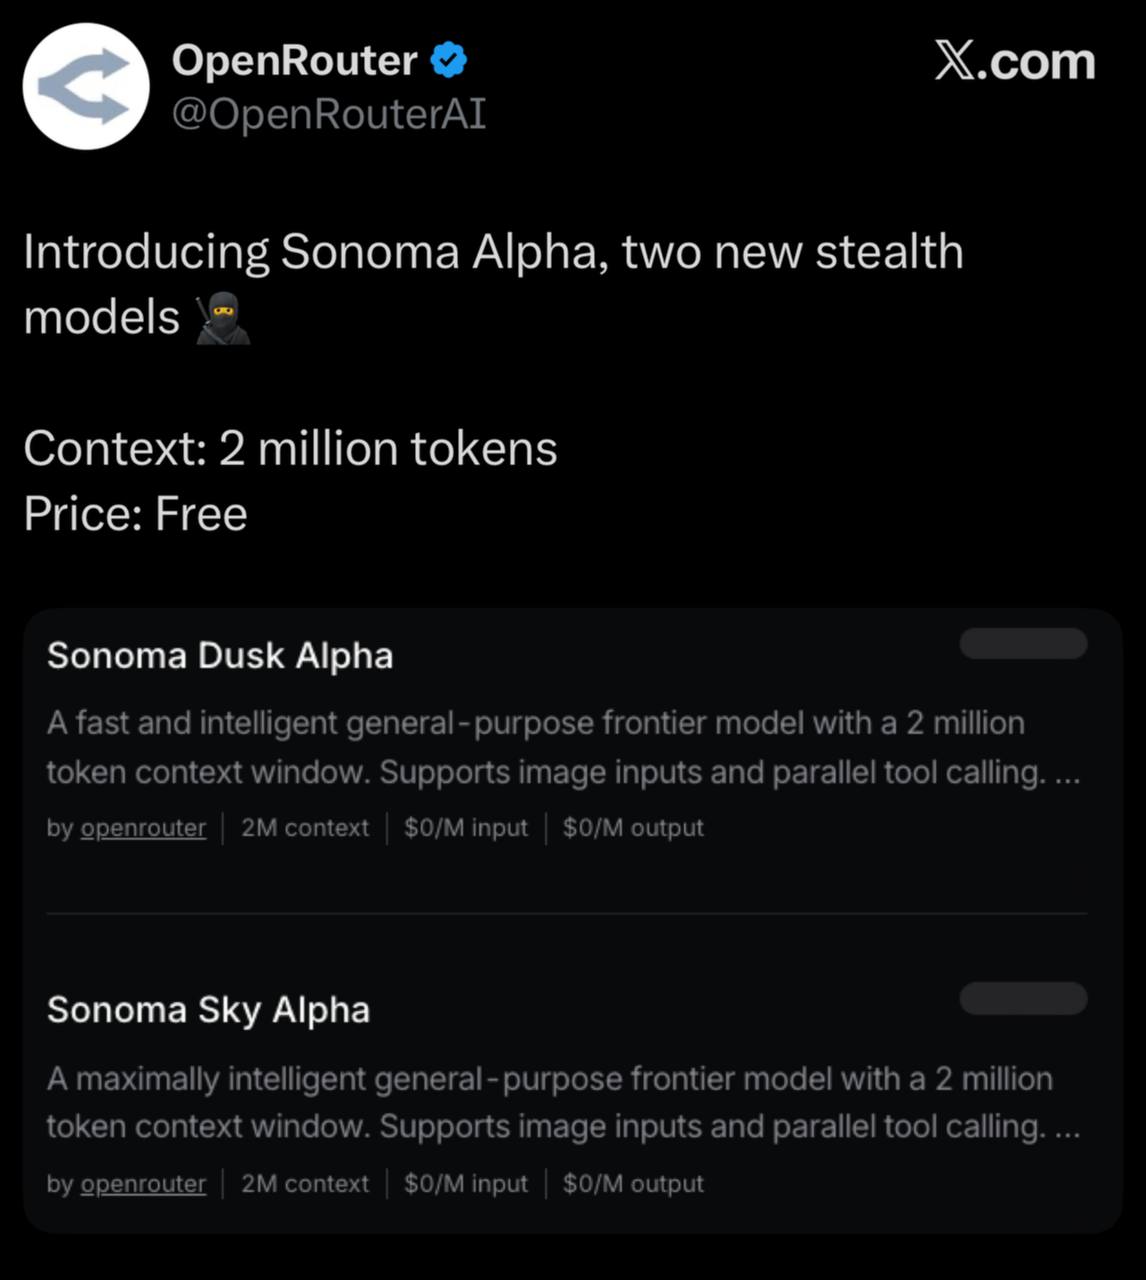Click "$0/M input" under Sonoma Dusk Alpha
The width and height of the screenshot is (1146, 1280).
click(466, 828)
